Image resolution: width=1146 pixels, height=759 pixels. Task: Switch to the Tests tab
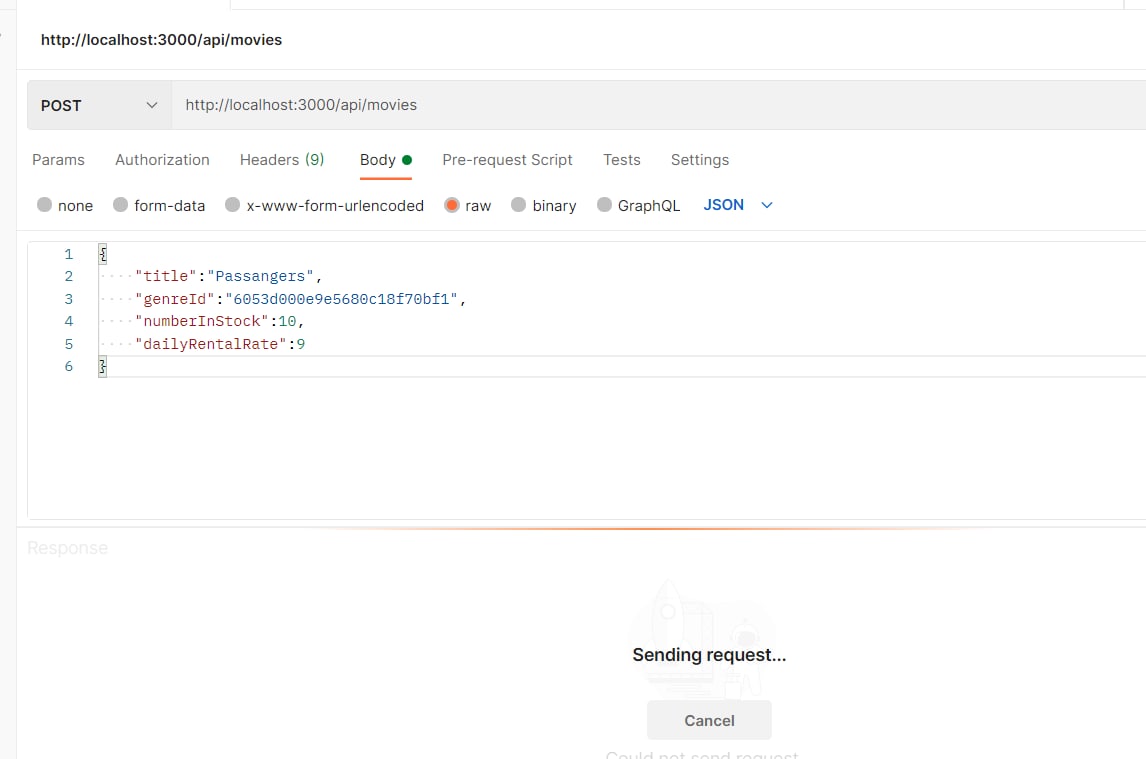click(x=621, y=160)
